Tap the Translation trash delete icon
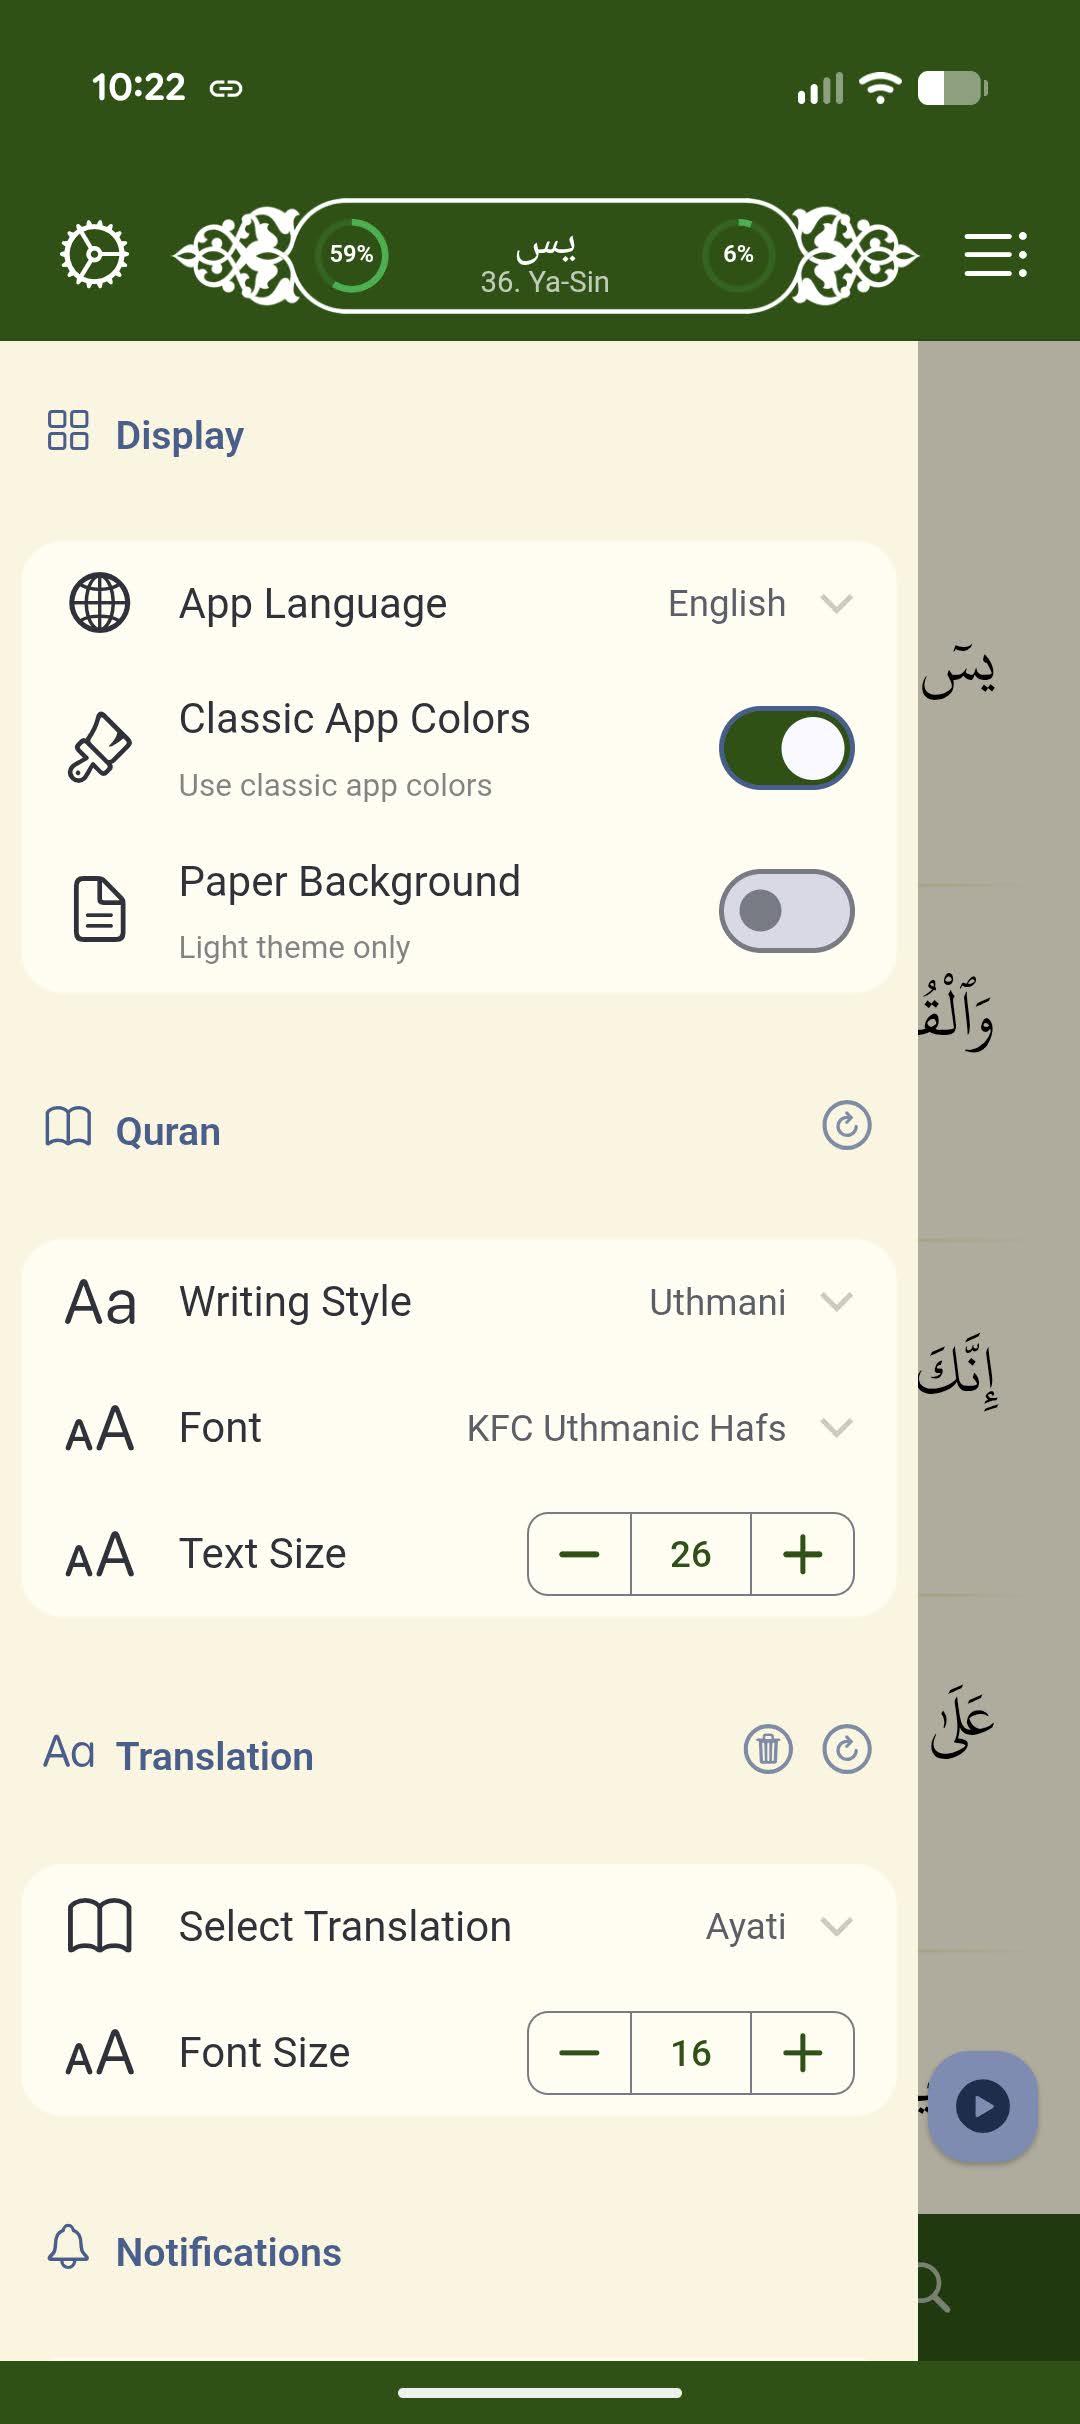The image size is (1080, 2424). pyautogui.click(x=768, y=1749)
